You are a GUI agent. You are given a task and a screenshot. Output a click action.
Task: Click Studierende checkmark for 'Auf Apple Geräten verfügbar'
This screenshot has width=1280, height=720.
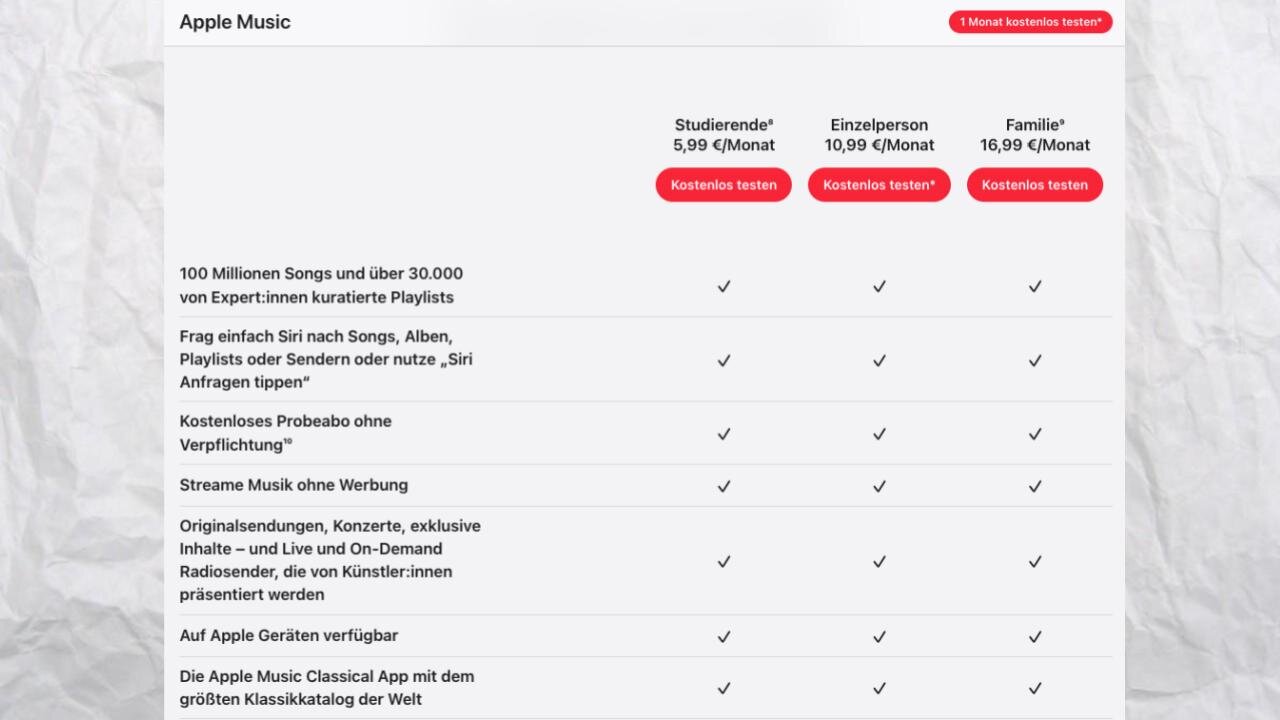point(724,636)
